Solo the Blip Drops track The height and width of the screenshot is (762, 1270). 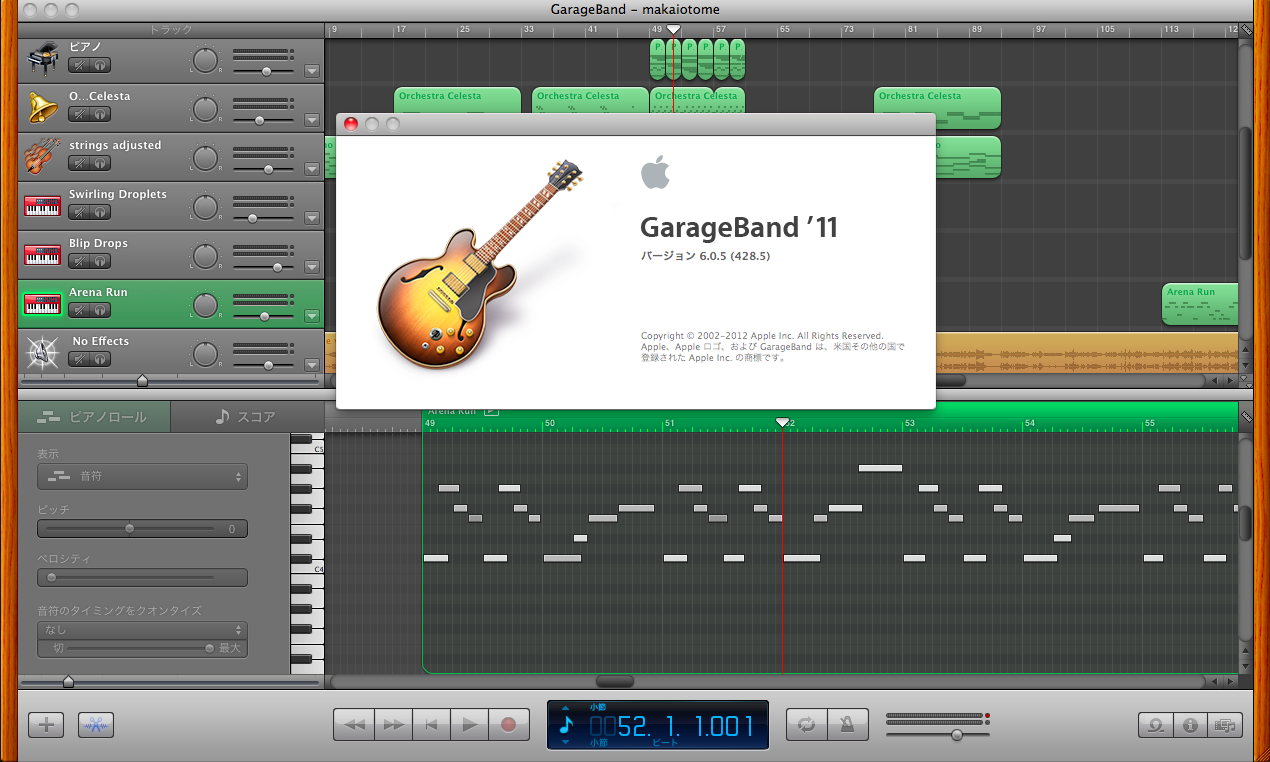point(100,261)
